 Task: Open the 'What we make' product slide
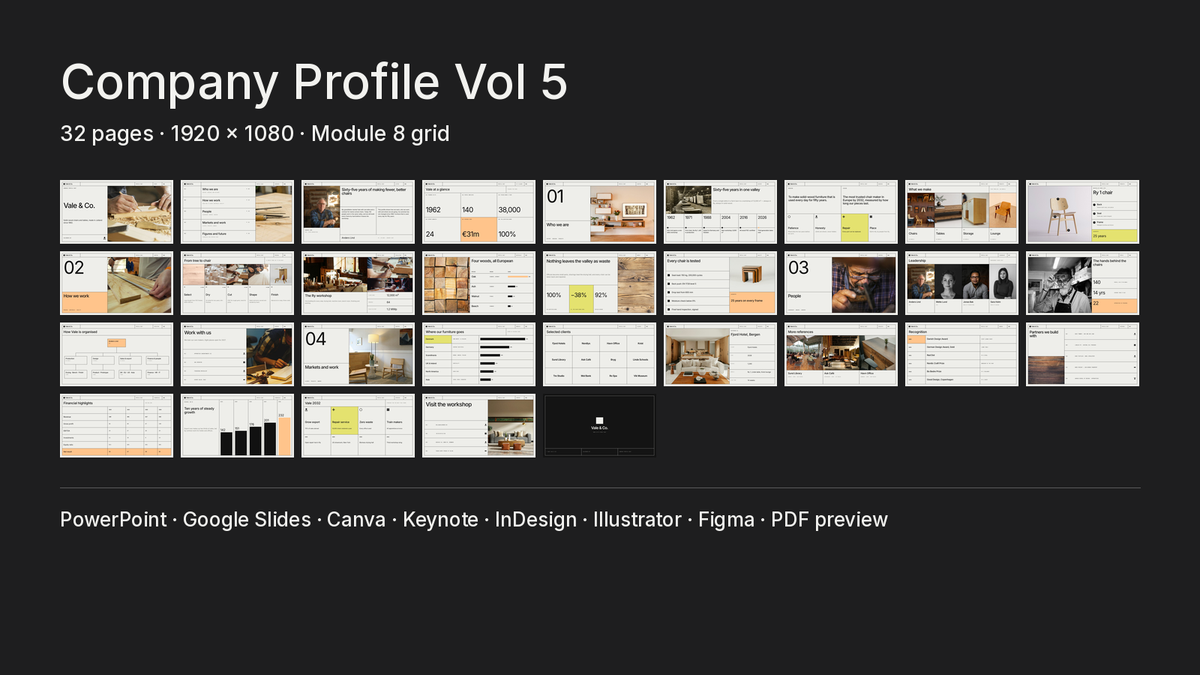[962, 211]
